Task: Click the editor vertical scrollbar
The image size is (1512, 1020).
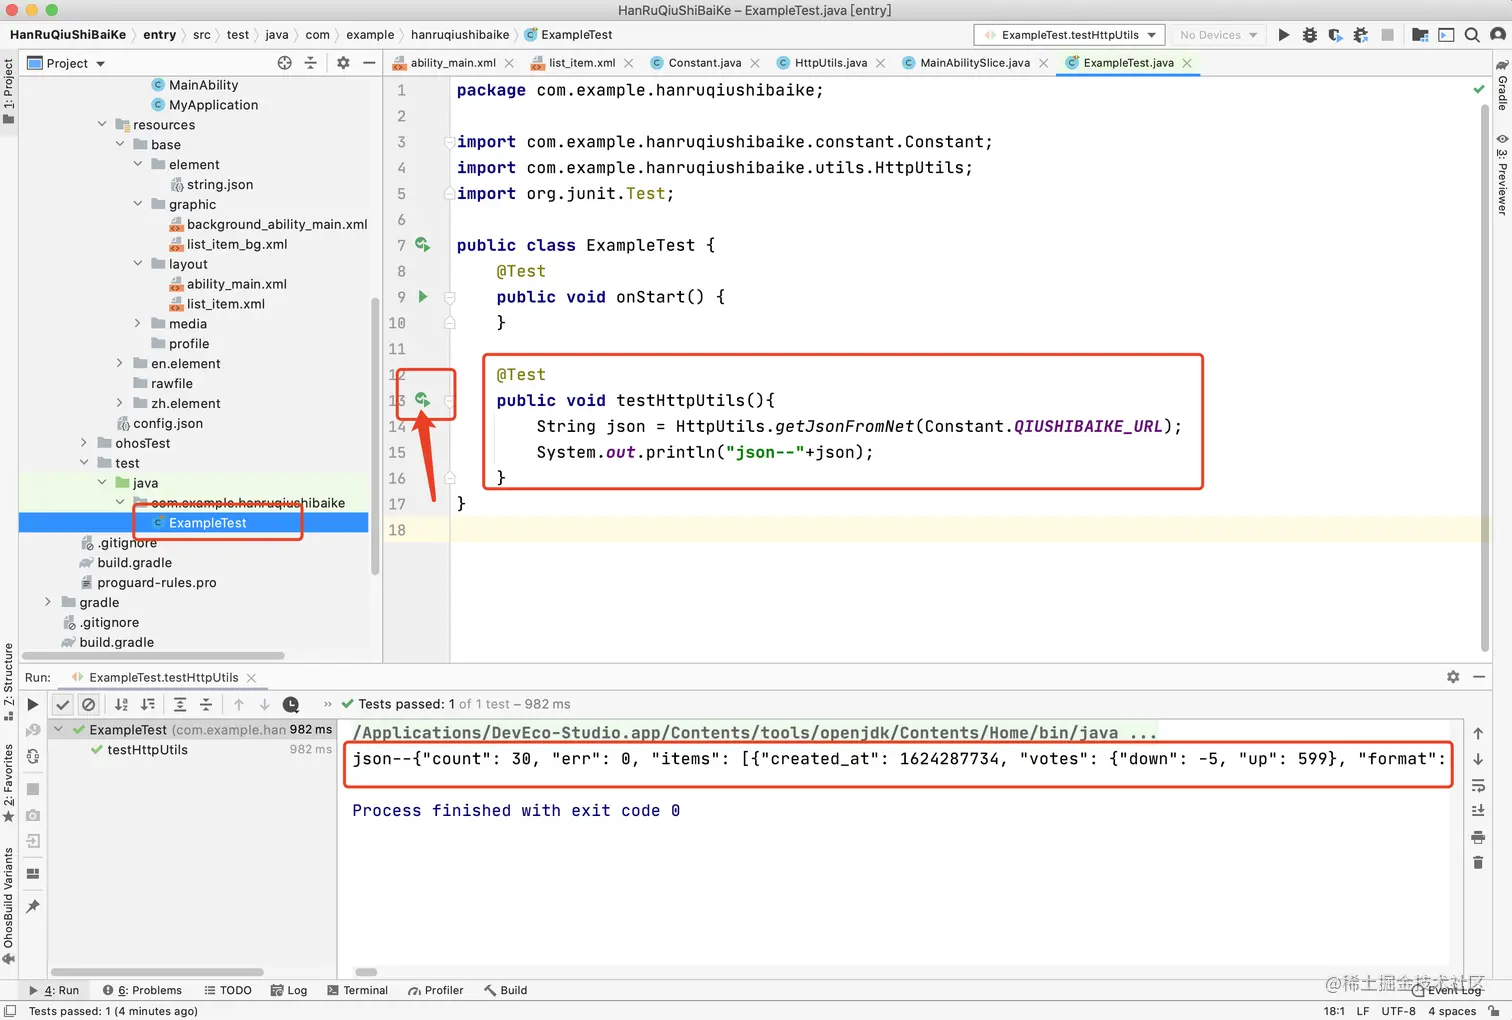Action: (1484, 376)
